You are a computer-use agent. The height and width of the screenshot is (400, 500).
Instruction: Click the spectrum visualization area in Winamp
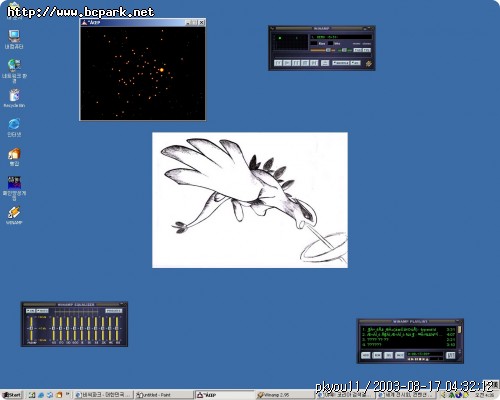click(290, 43)
